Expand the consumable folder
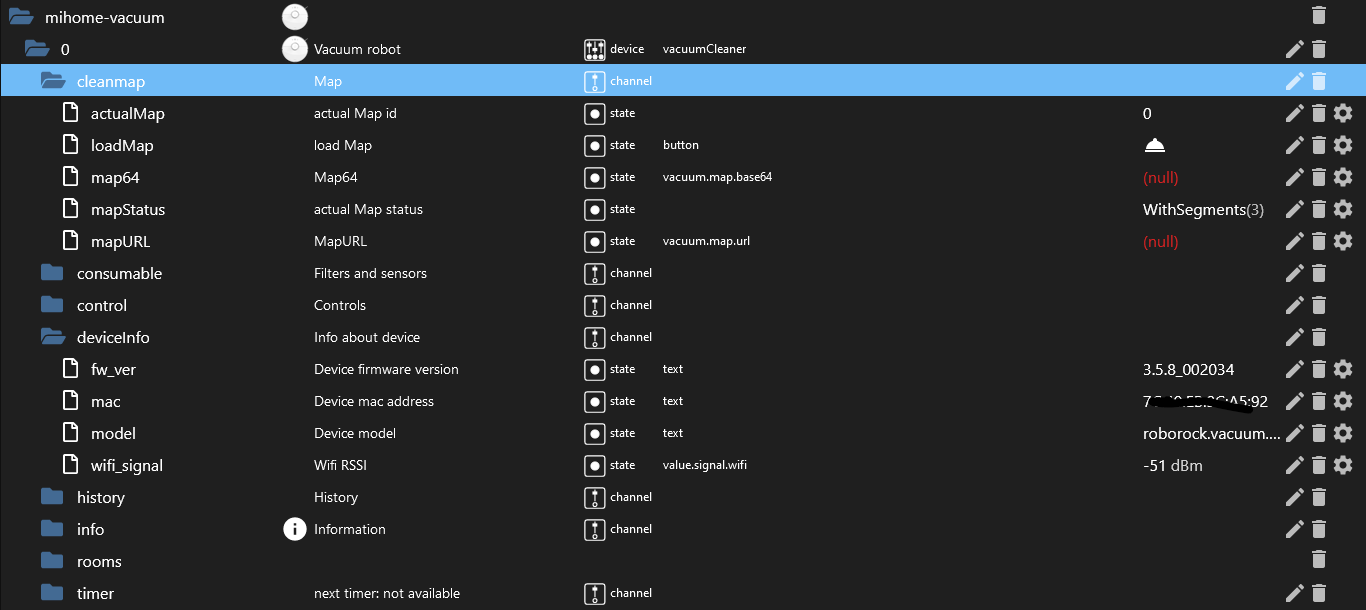1366x610 pixels. pyautogui.click(x=52, y=273)
